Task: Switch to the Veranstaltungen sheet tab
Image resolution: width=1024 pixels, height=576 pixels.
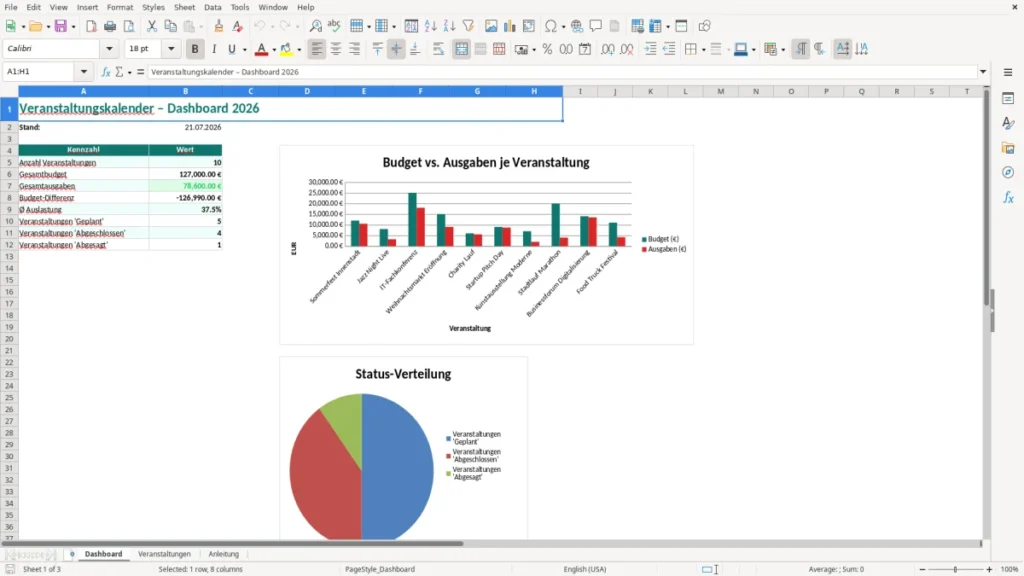Action: point(165,554)
